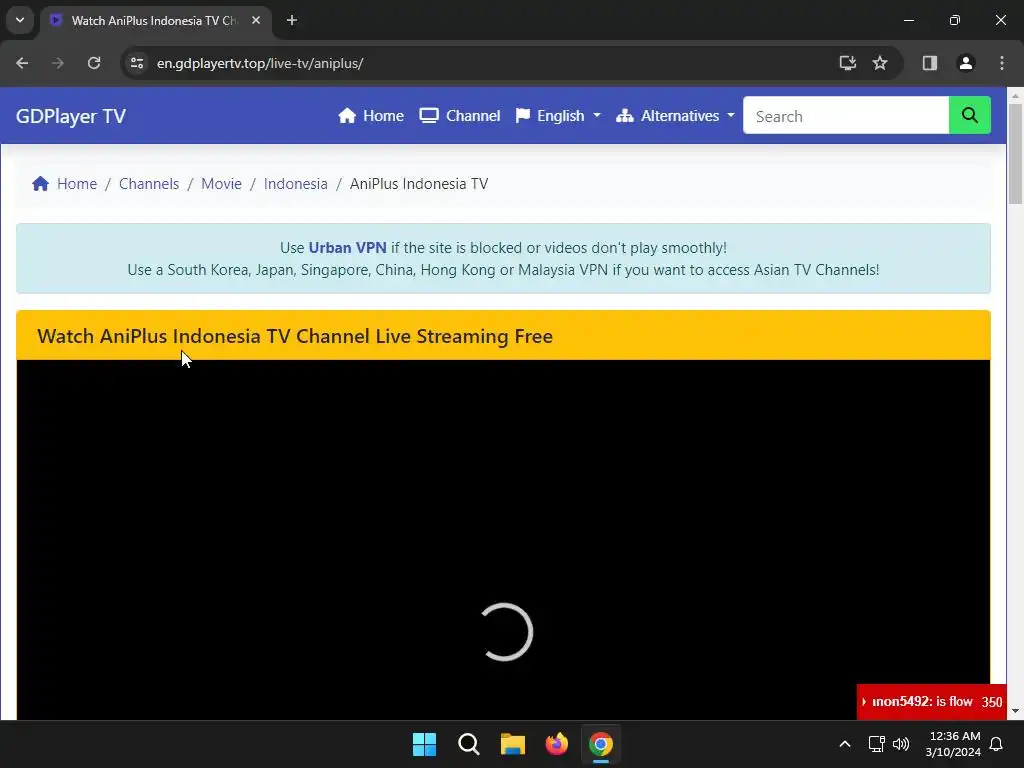Viewport: 1024px width, 768px height.
Task: Open the Urban VPN link
Action: pos(347,248)
